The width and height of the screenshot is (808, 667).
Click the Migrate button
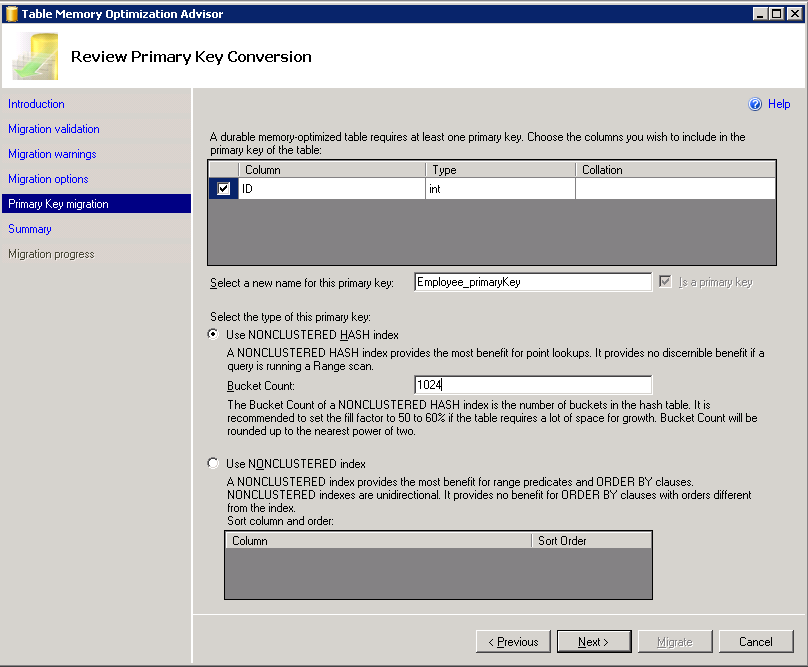[675, 642]
